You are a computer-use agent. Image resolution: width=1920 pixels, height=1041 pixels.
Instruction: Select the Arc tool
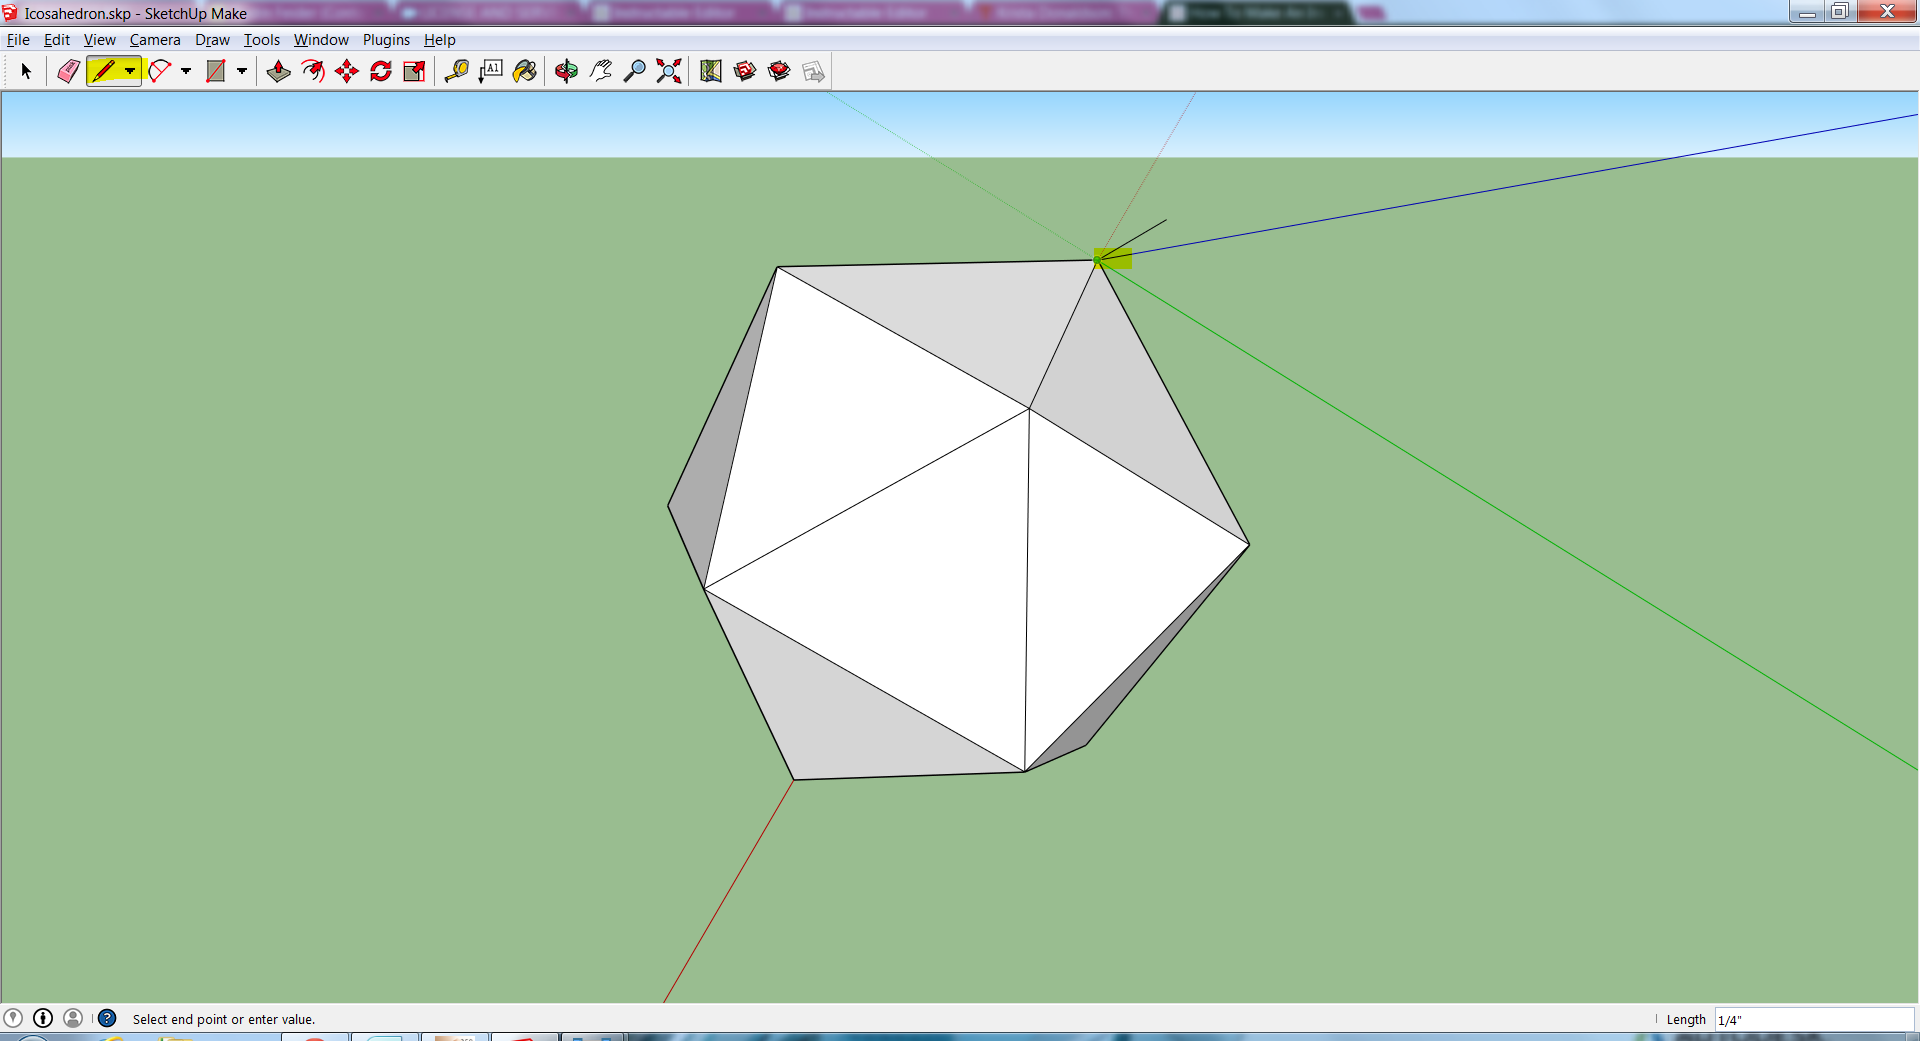(160, 71)
